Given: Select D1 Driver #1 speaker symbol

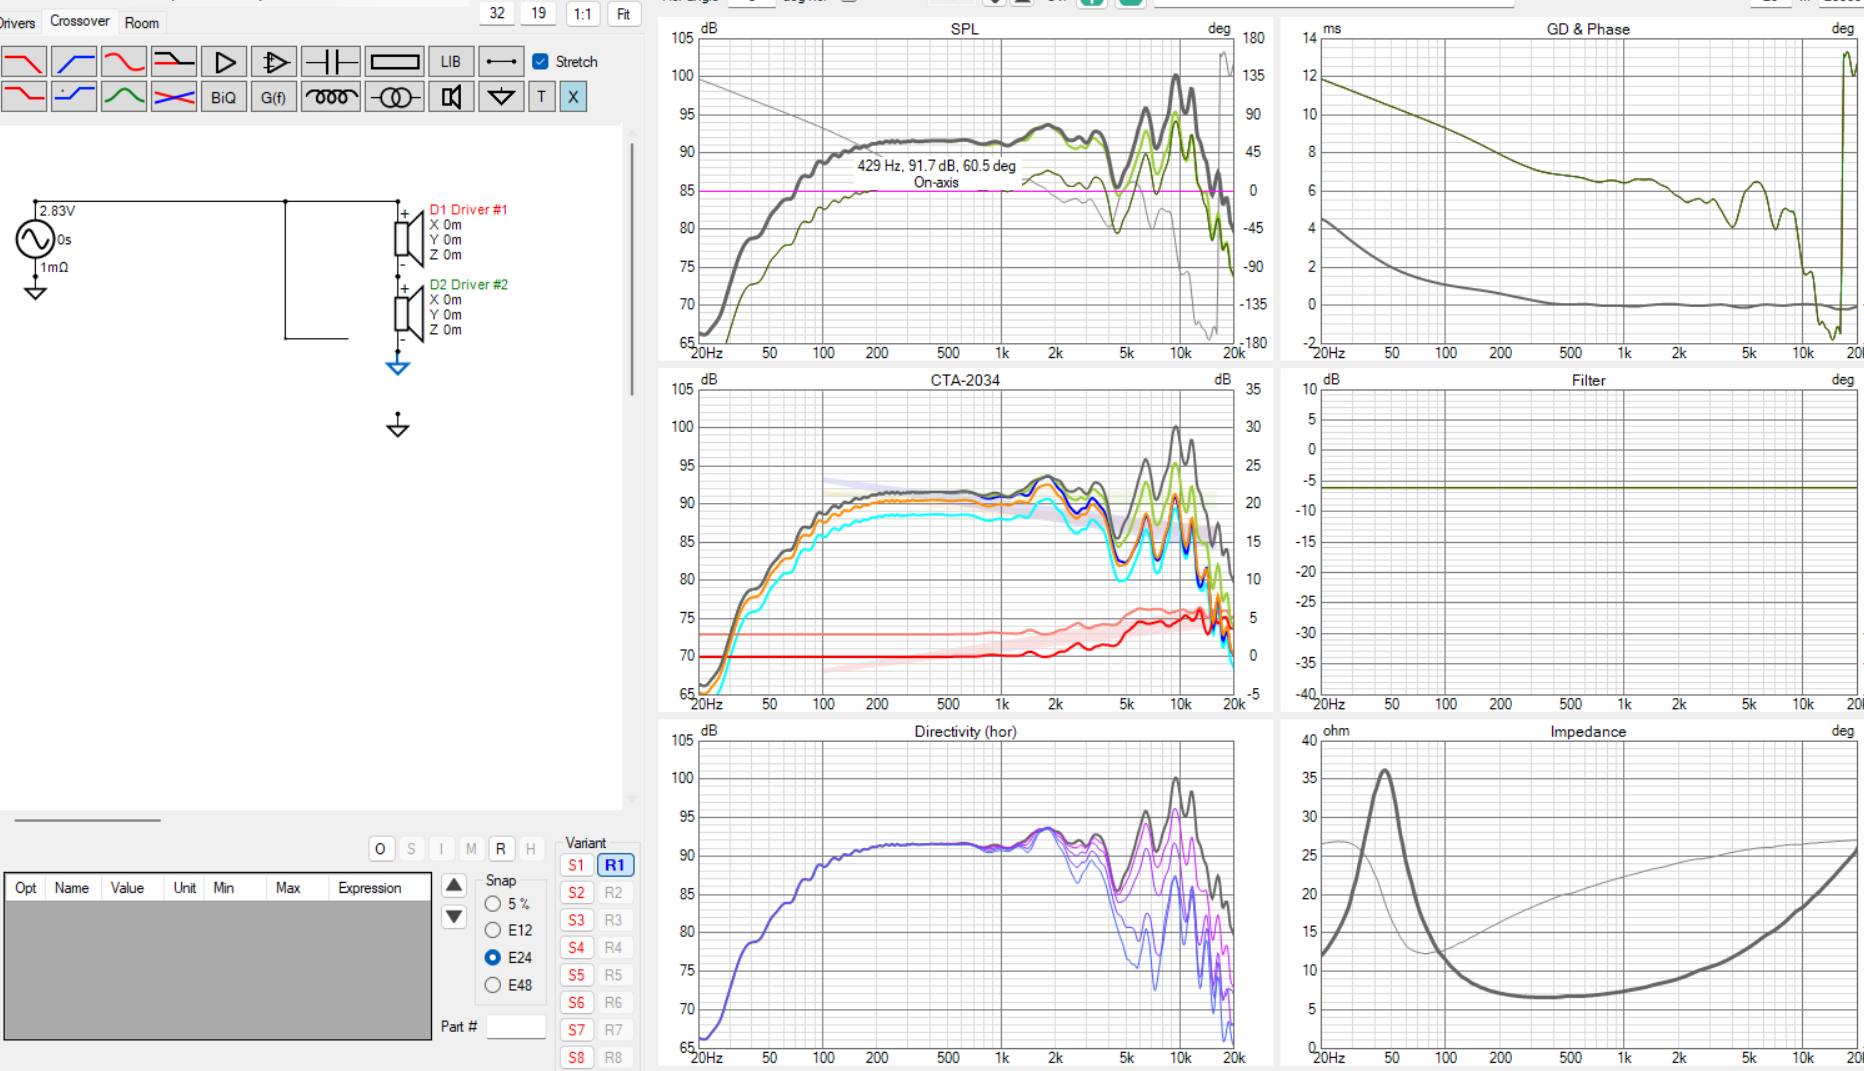Looking at the screenshot, I should click(x=410, y=239).
